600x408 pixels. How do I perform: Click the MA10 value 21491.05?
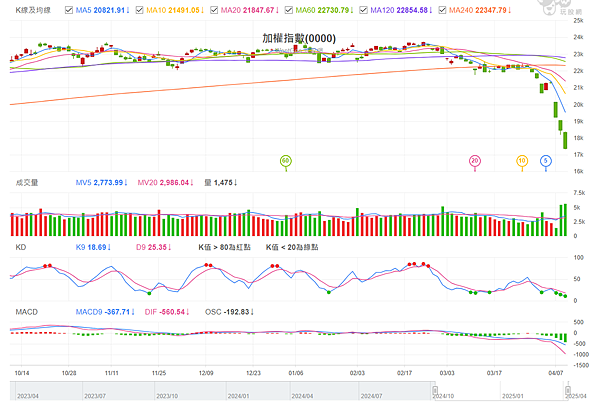point(184,10)
